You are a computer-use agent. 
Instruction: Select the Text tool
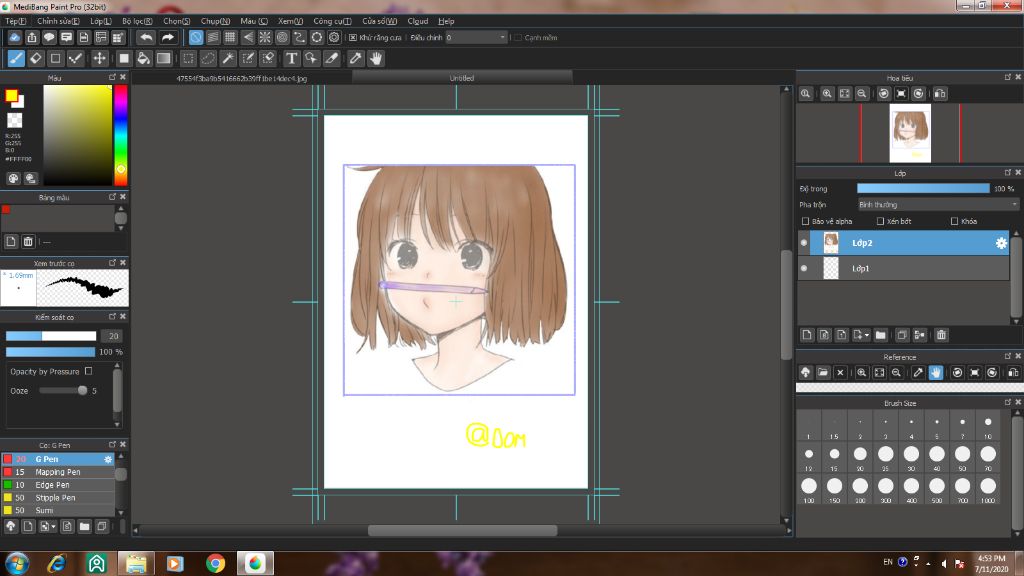(x=291, y=59)
